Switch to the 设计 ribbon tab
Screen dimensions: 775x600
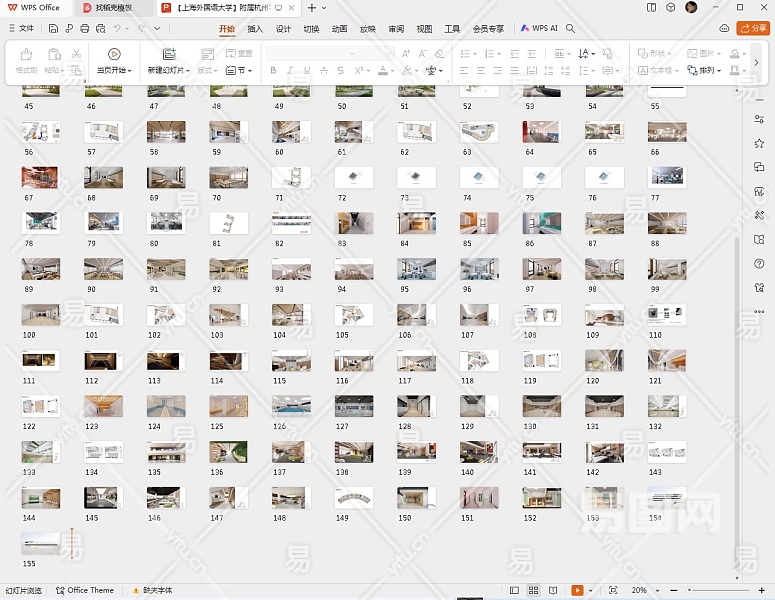pyautogui.click(x=283, y=29)
